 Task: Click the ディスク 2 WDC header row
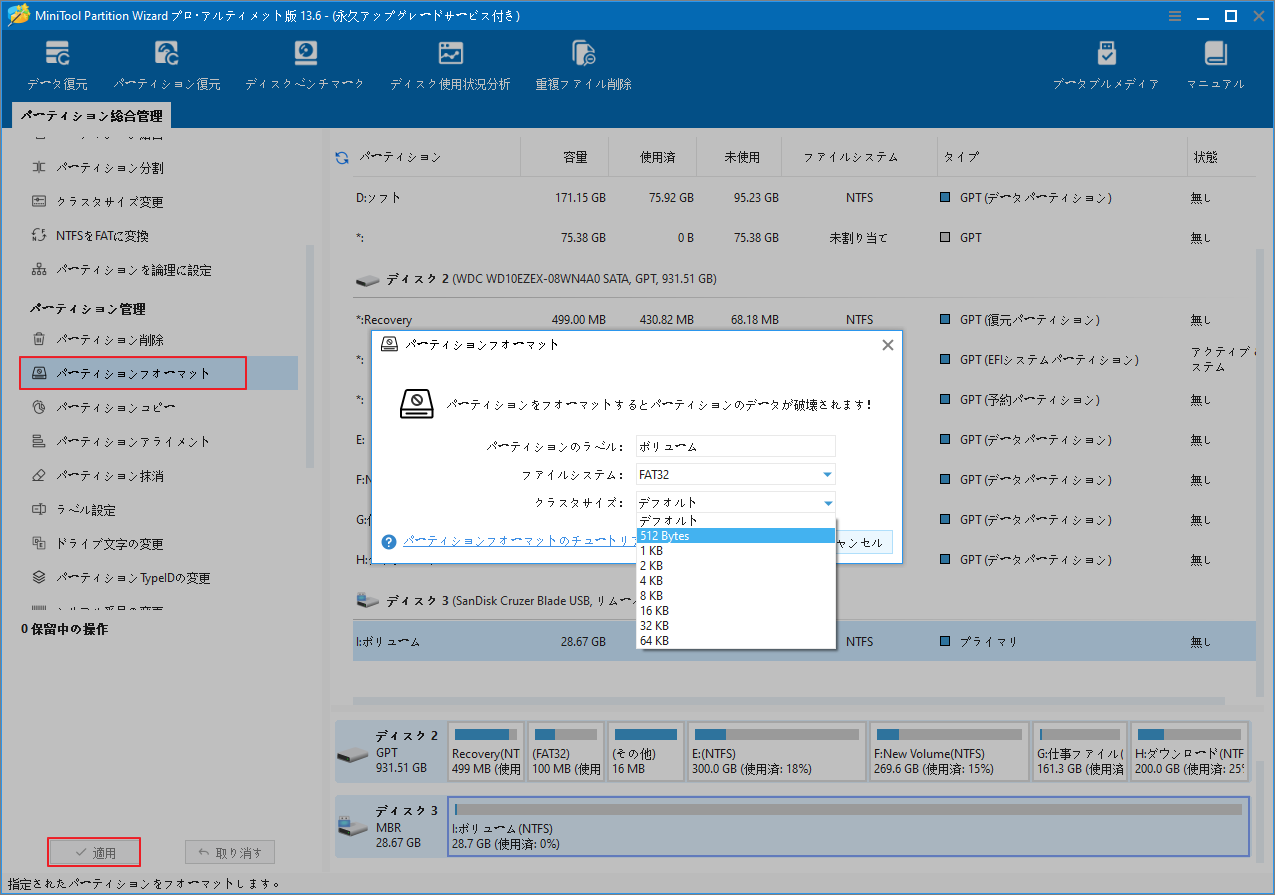coord(804,279)
